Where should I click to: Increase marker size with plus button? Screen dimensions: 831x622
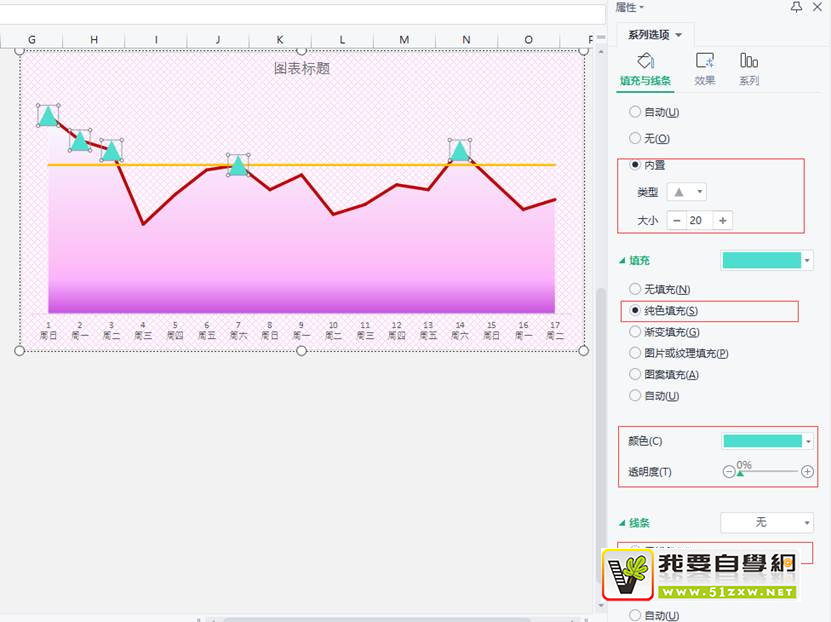click(x=722, y=220)
